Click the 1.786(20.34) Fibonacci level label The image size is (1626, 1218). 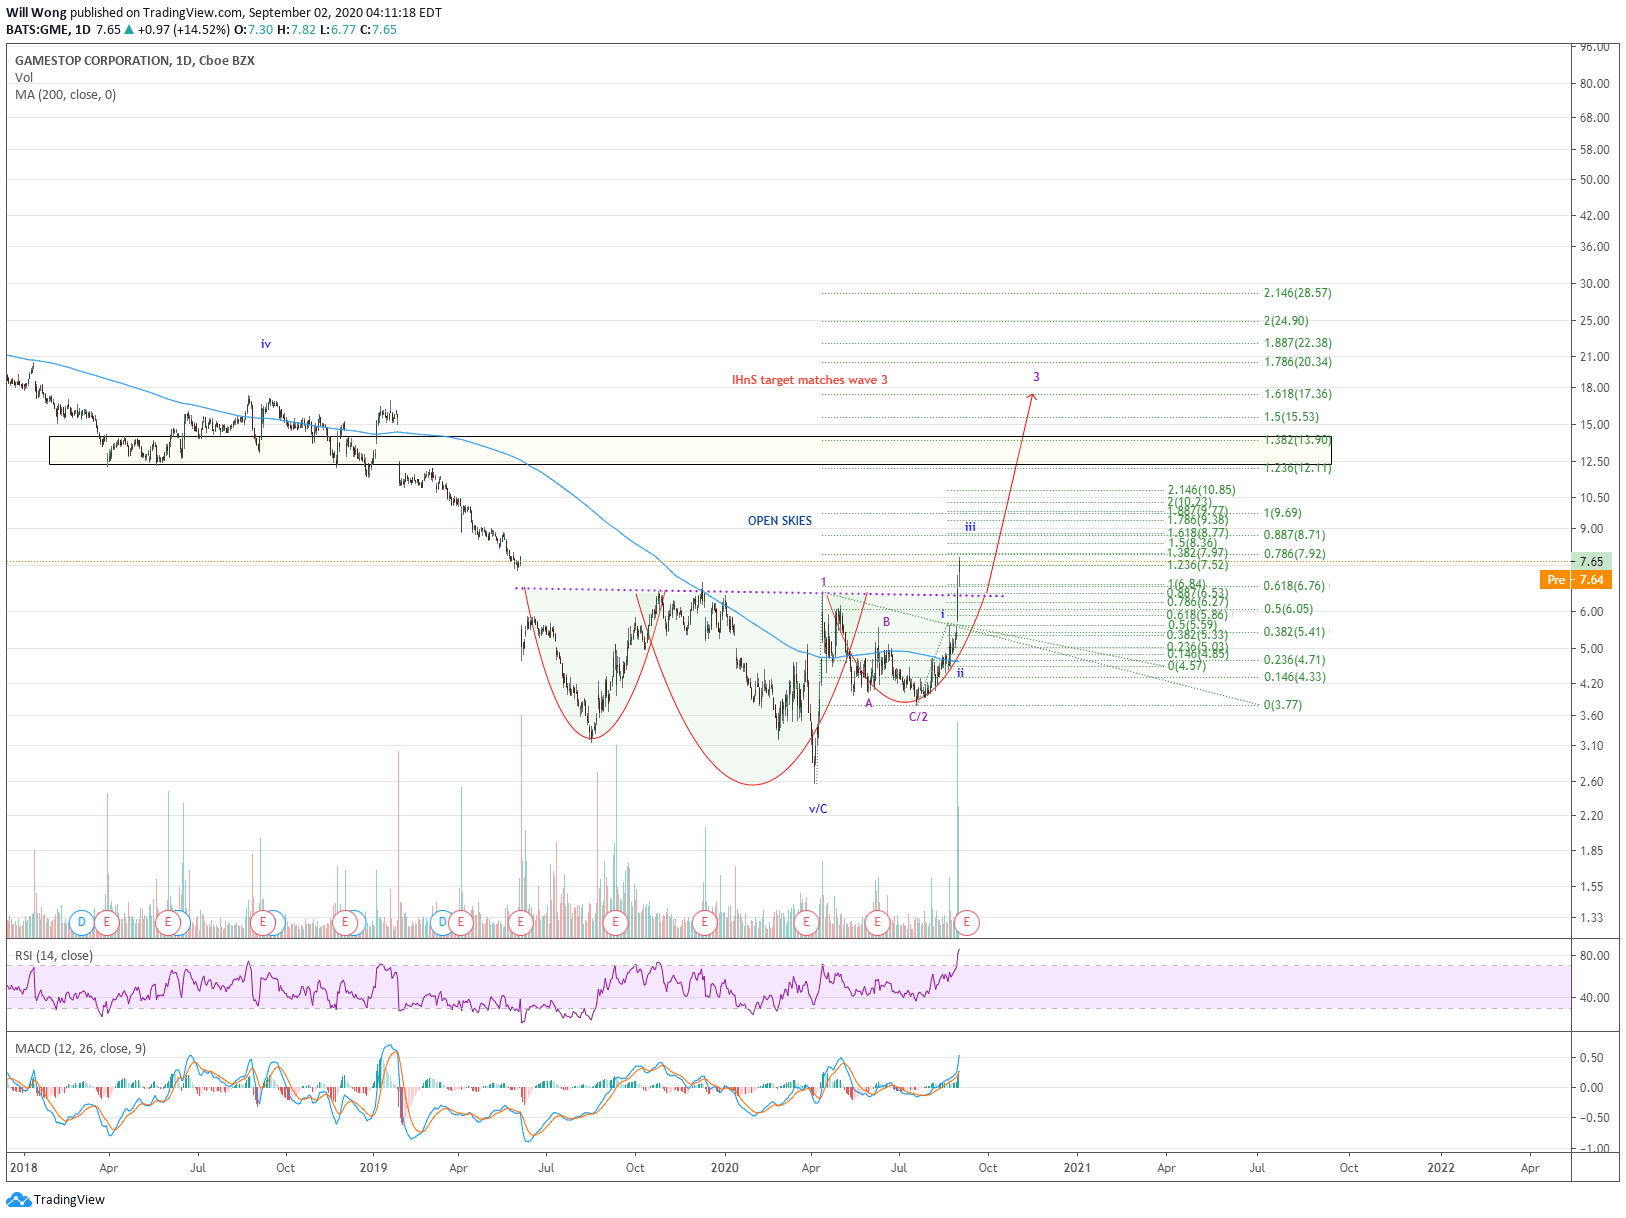pos(1297,362)
